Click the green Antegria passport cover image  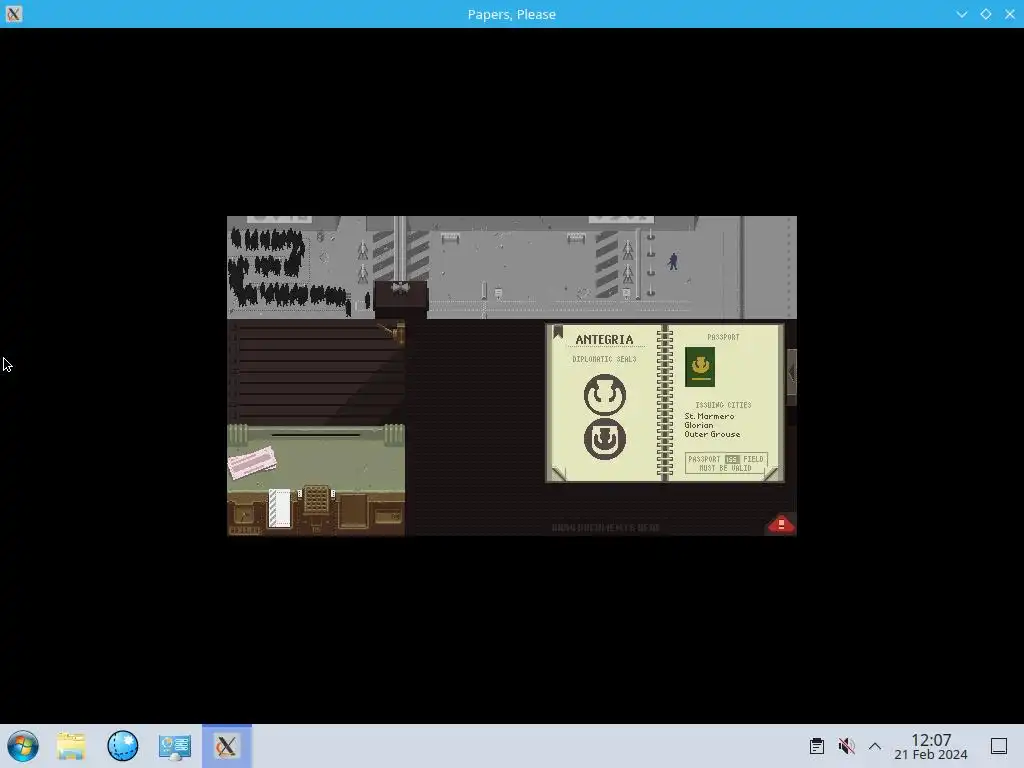pyautogui.click(x=700, y=367)
